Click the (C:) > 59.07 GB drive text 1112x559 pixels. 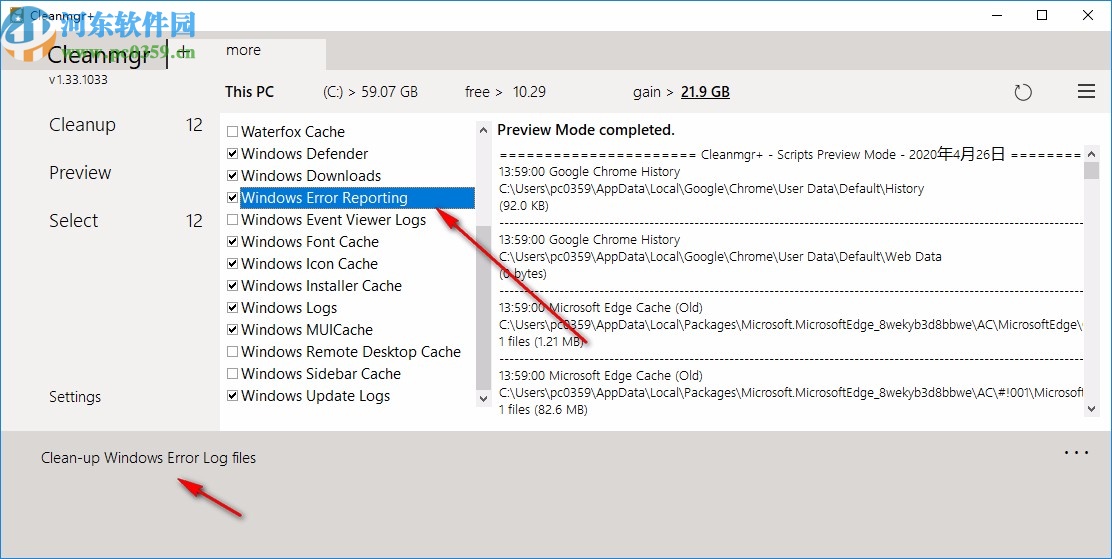point(370,92)
